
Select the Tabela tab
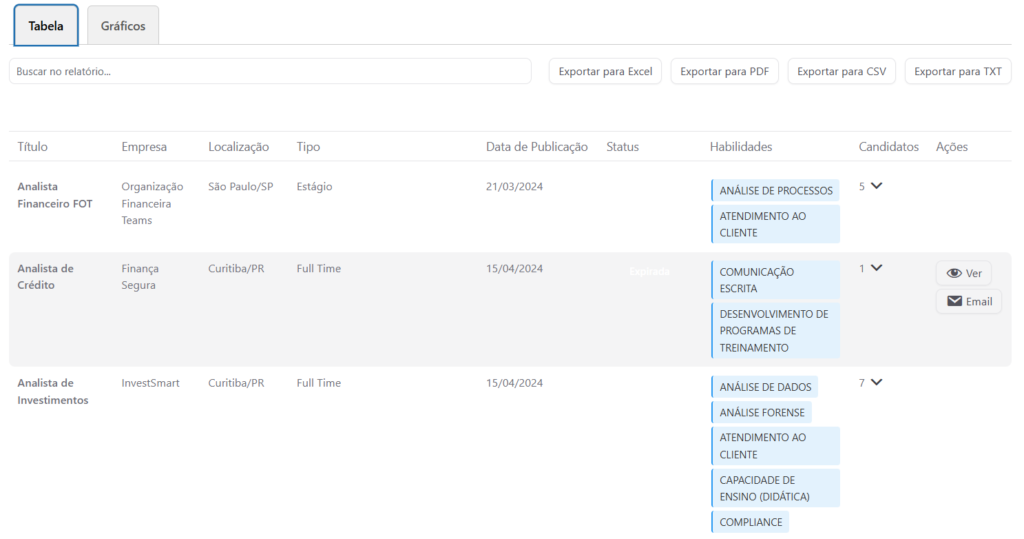click(46, 26)
